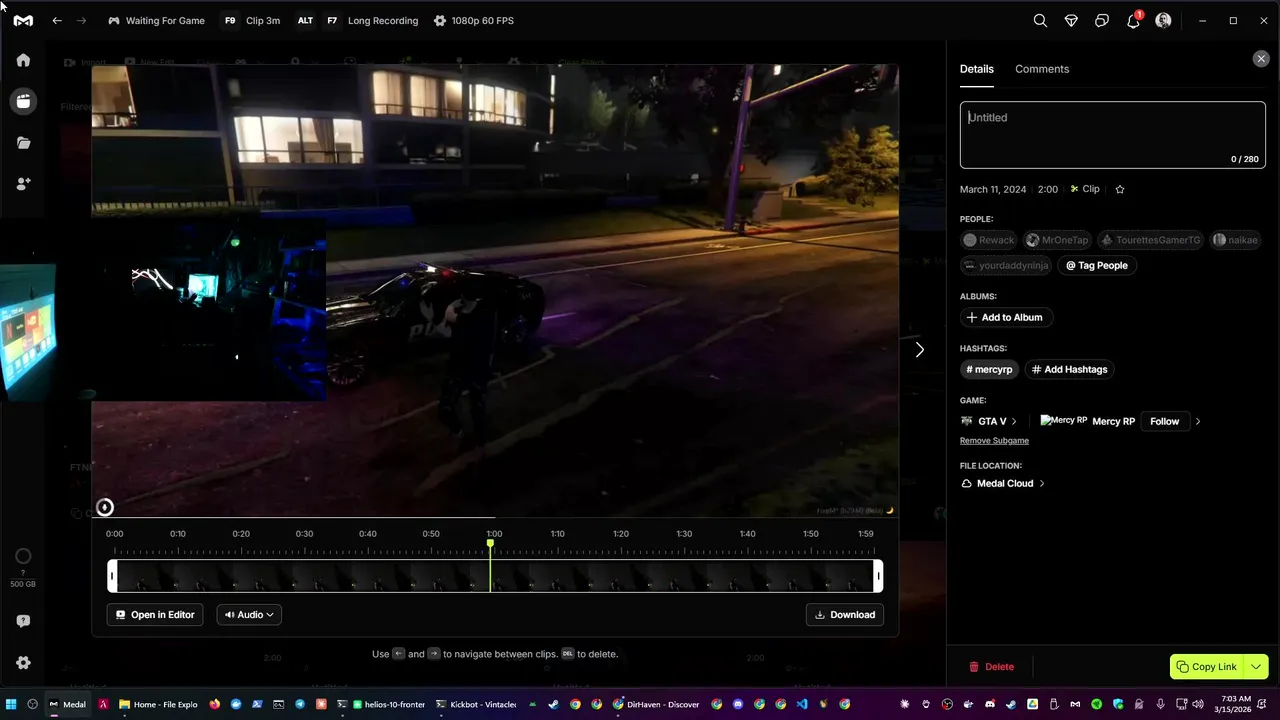
Task: Click the timeline right trim handle
Action: pos(878,576)
